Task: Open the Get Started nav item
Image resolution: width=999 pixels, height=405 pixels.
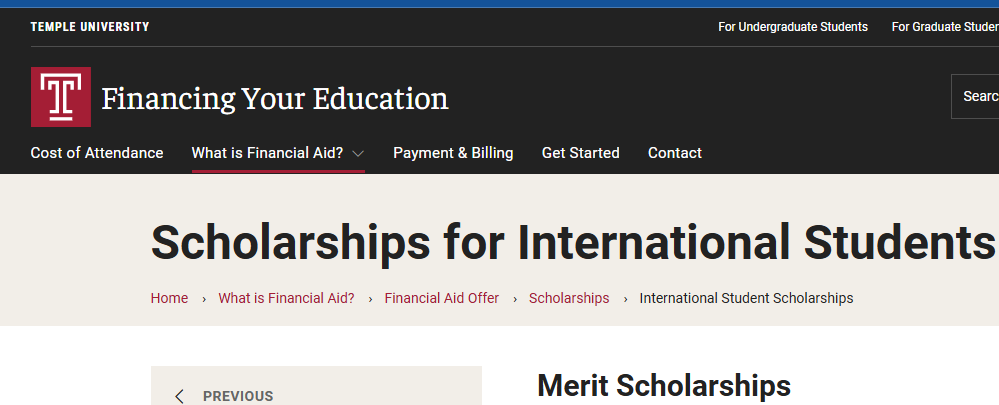Action: [580, 153]
